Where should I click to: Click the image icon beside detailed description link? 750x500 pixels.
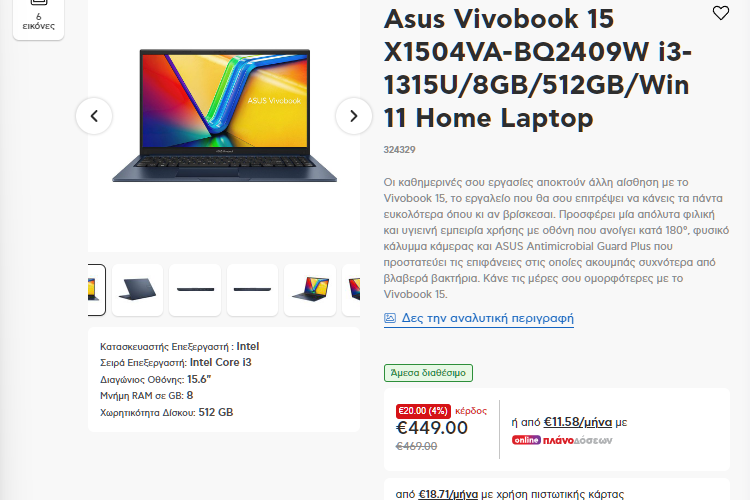pyautogui.click(x=390, y=318)
